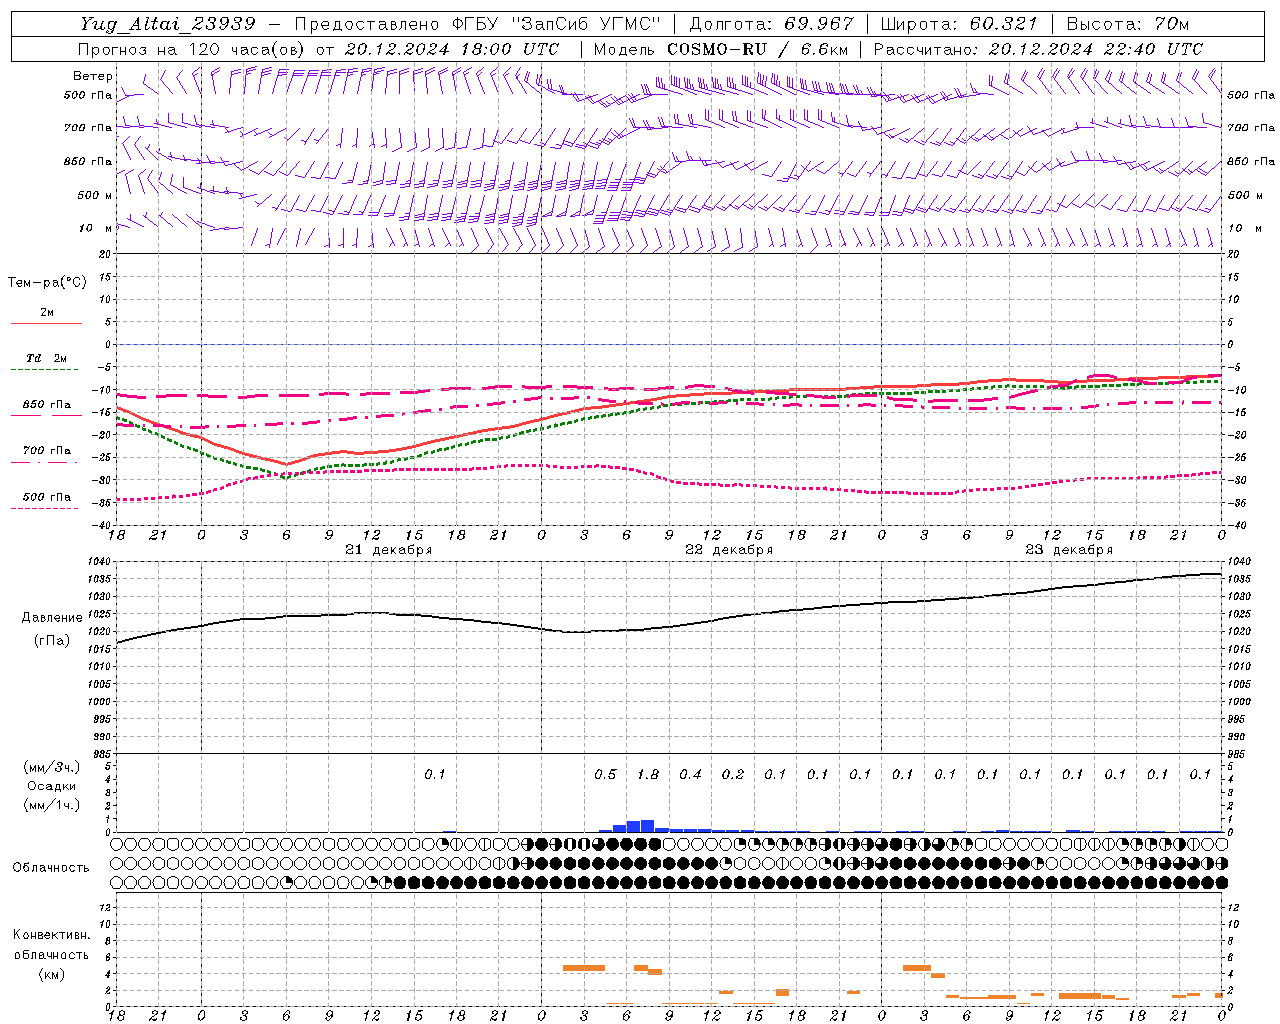Click the (км) unit label under convective cloudiness
The image size is (1280, 1024).
tap(51, 974)
